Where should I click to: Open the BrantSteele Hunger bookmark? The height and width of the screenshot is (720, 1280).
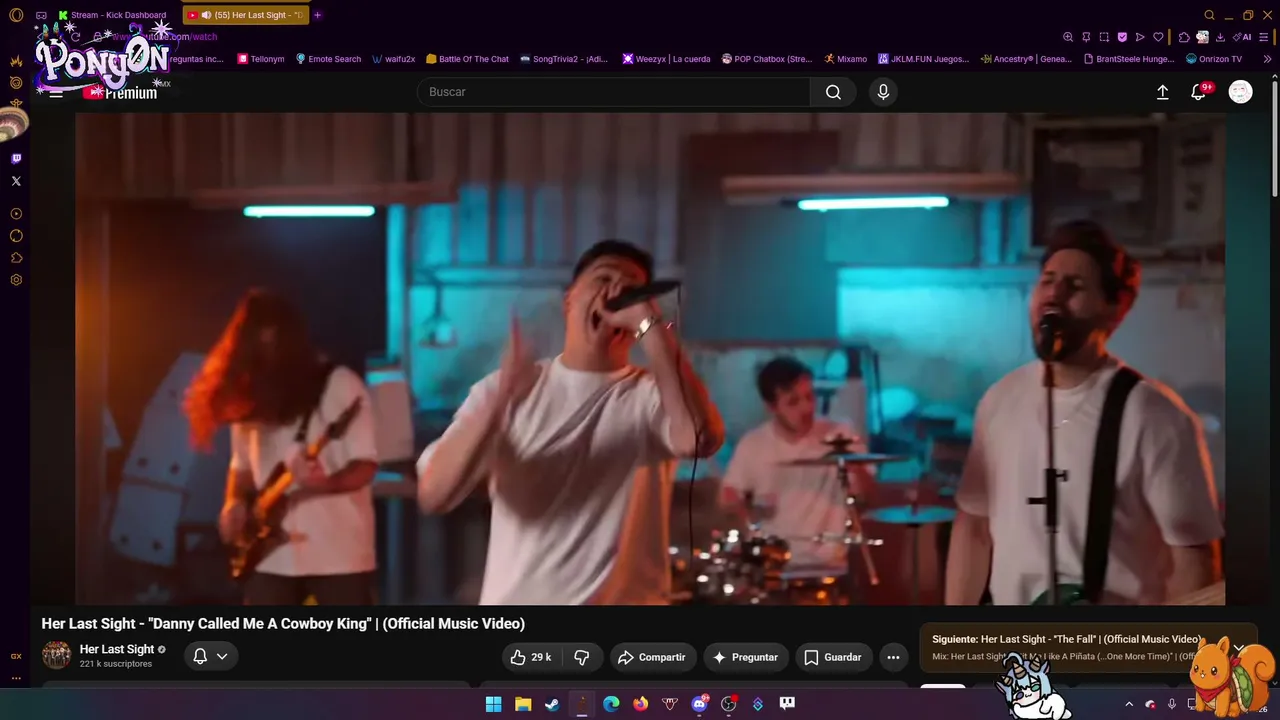[x=1129, y=59]
